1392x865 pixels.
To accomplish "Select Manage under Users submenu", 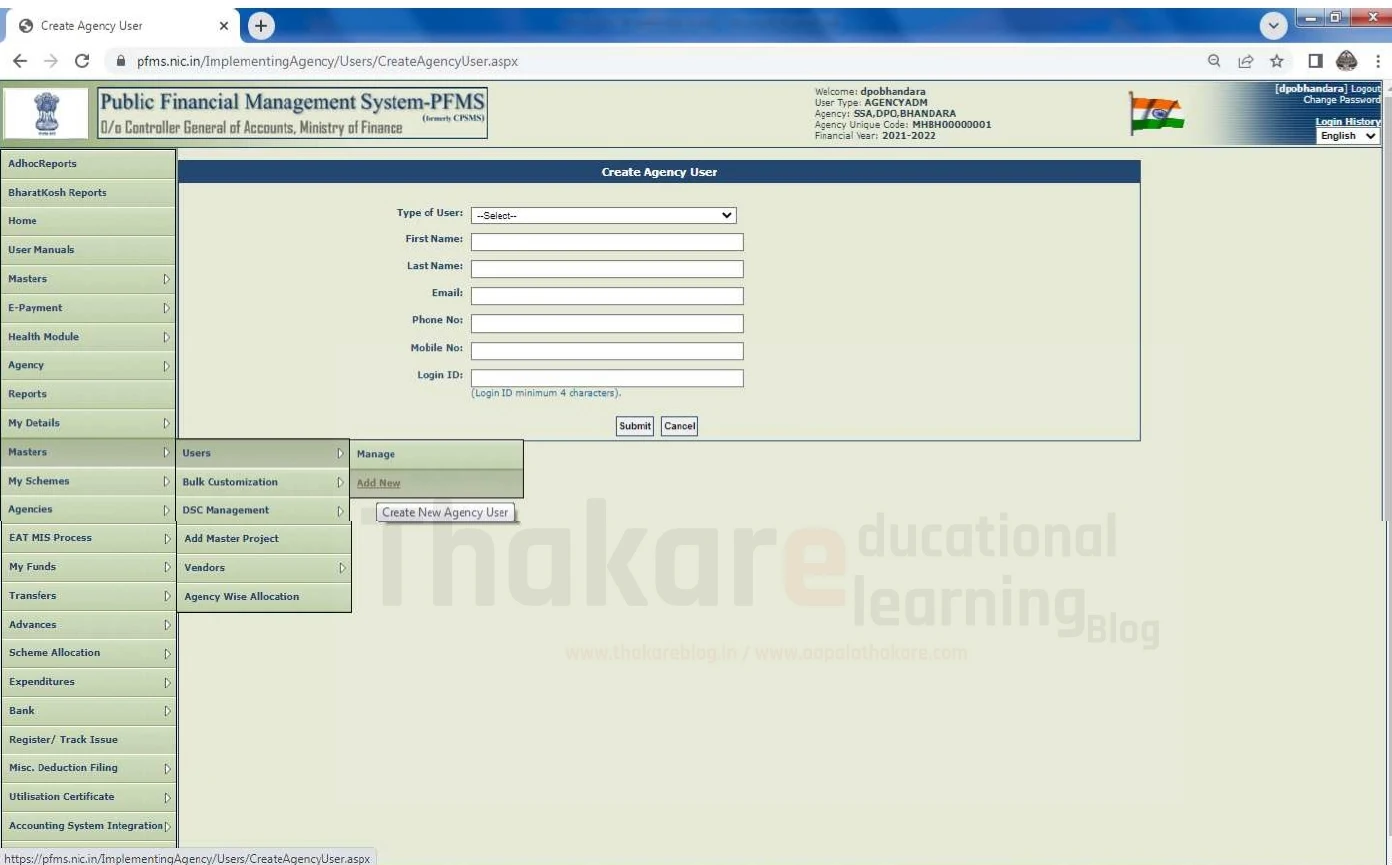I will (436, 454).
